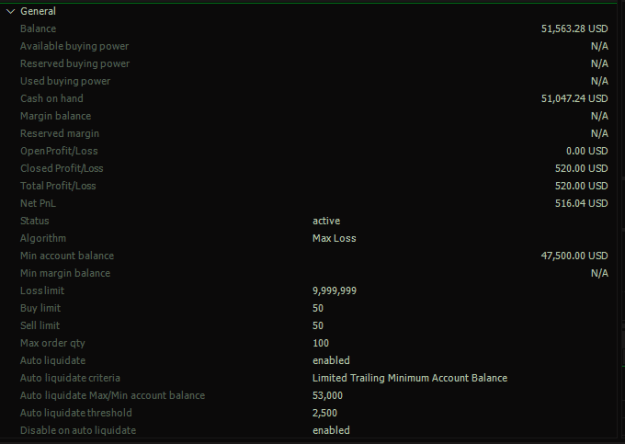Select N/A value for Margin balance
The image size is (625, 444).
point(599,116)
